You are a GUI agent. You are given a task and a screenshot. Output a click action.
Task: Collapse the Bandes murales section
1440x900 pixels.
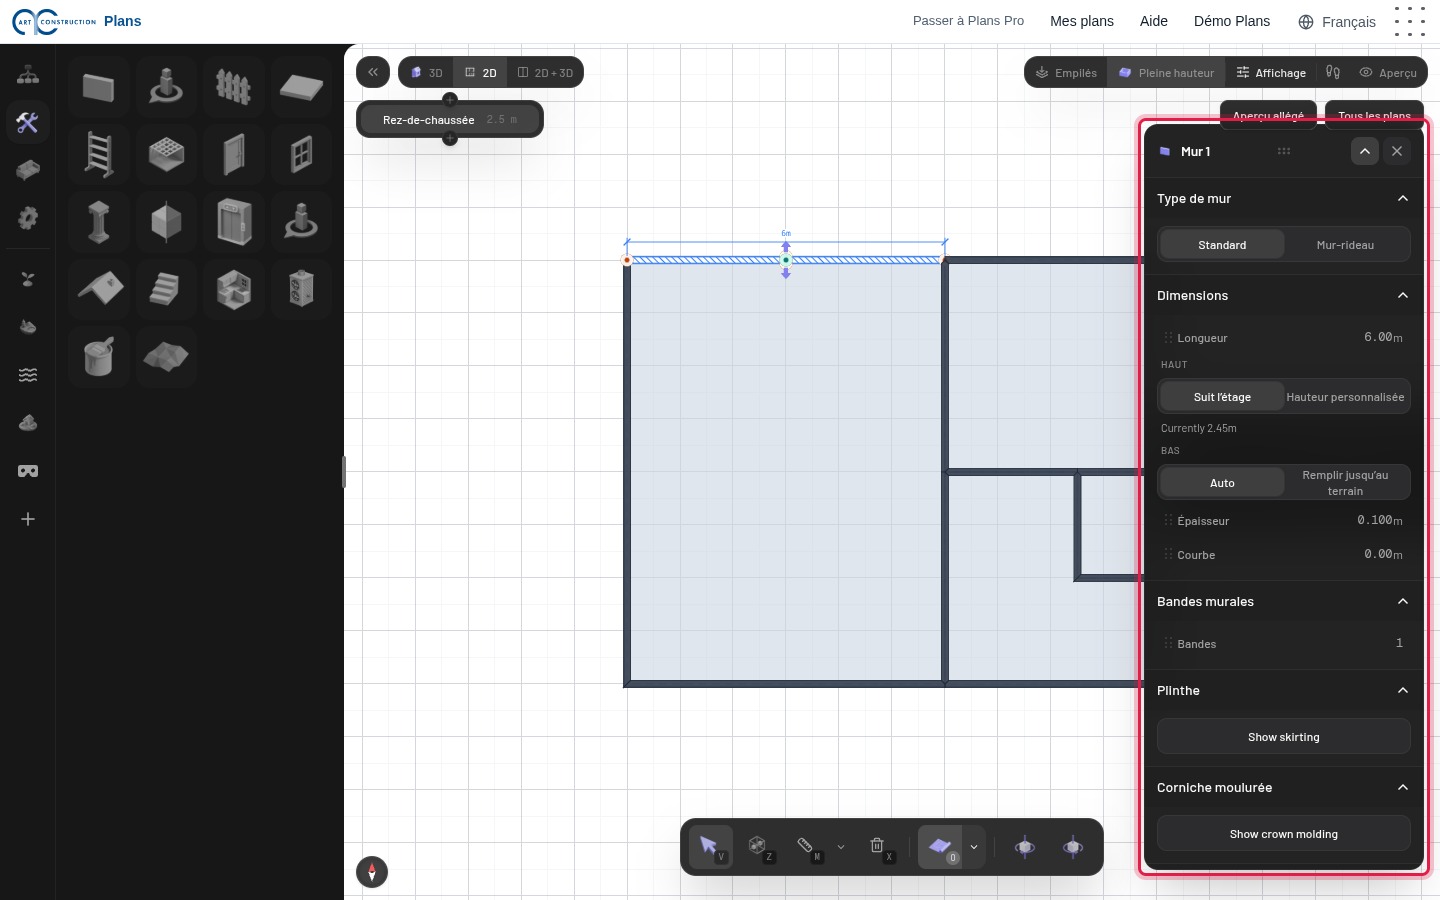click(x=1403, y=602)
